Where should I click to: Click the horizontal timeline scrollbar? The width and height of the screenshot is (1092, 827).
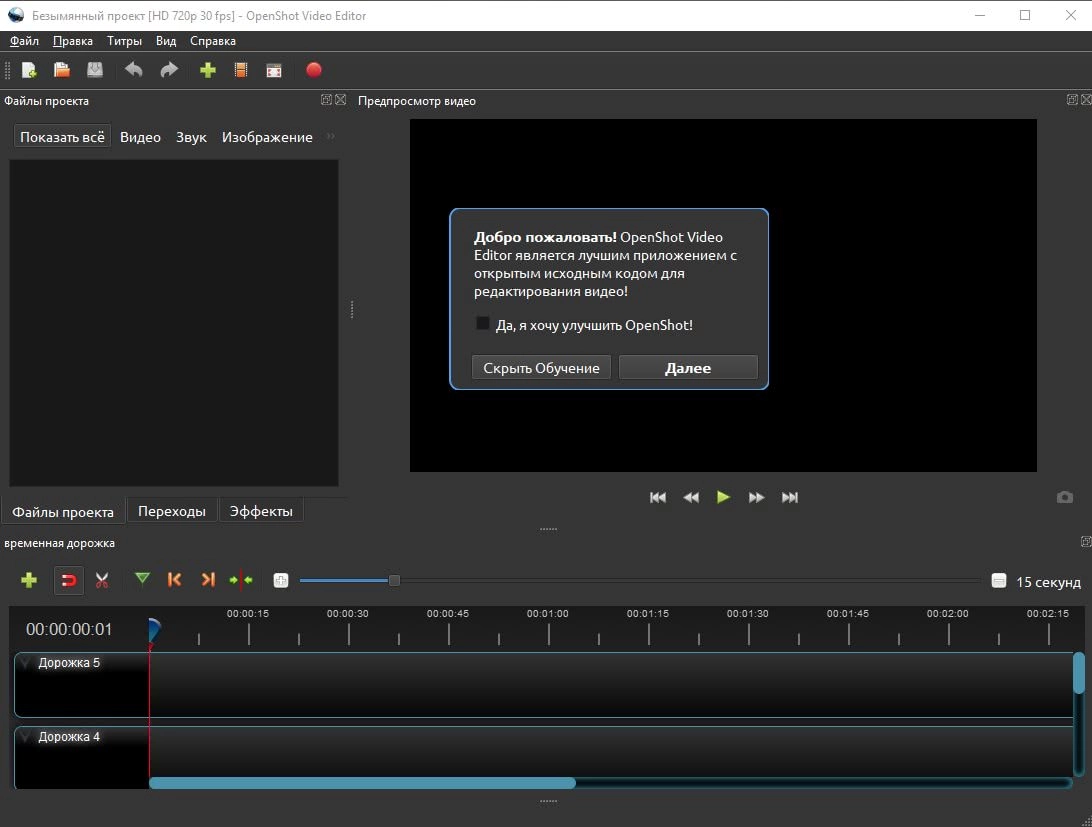point(362,783)
